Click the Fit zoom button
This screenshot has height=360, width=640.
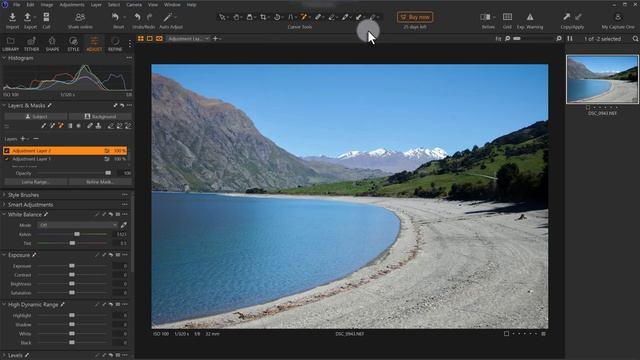click(x=498, y=39)
